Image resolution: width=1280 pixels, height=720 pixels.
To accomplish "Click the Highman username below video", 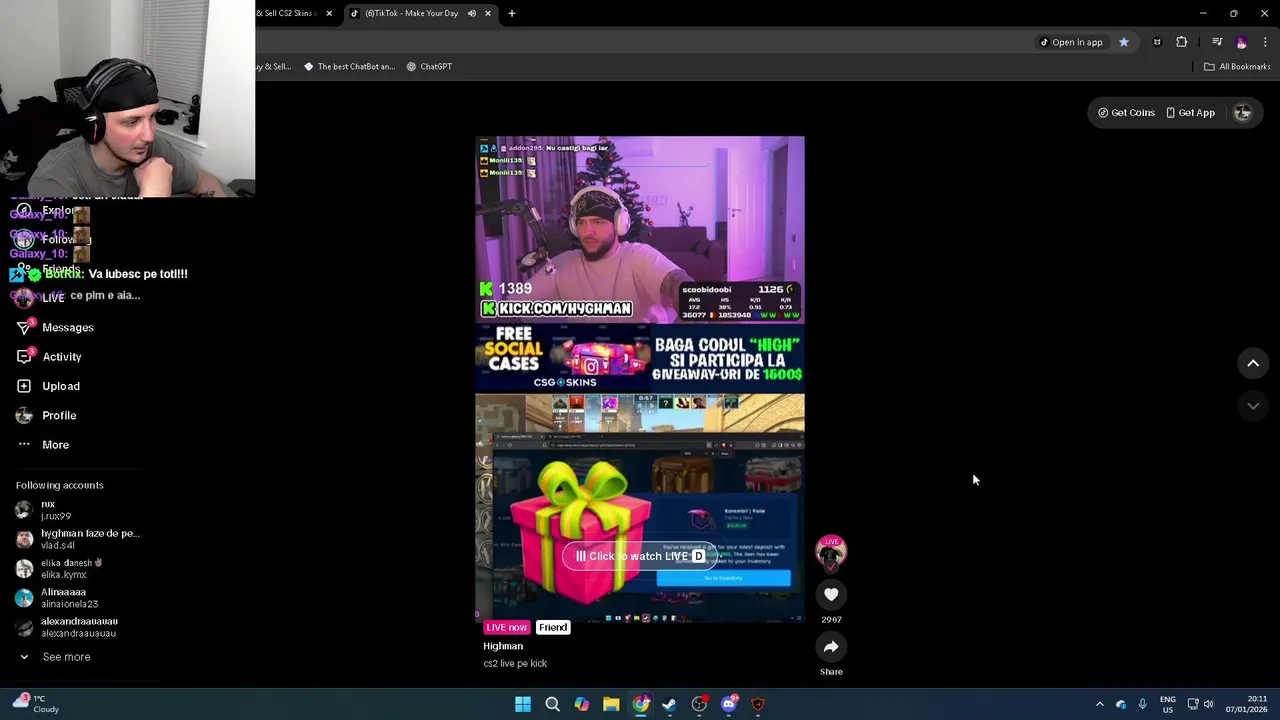I will (x=503, y=646).
